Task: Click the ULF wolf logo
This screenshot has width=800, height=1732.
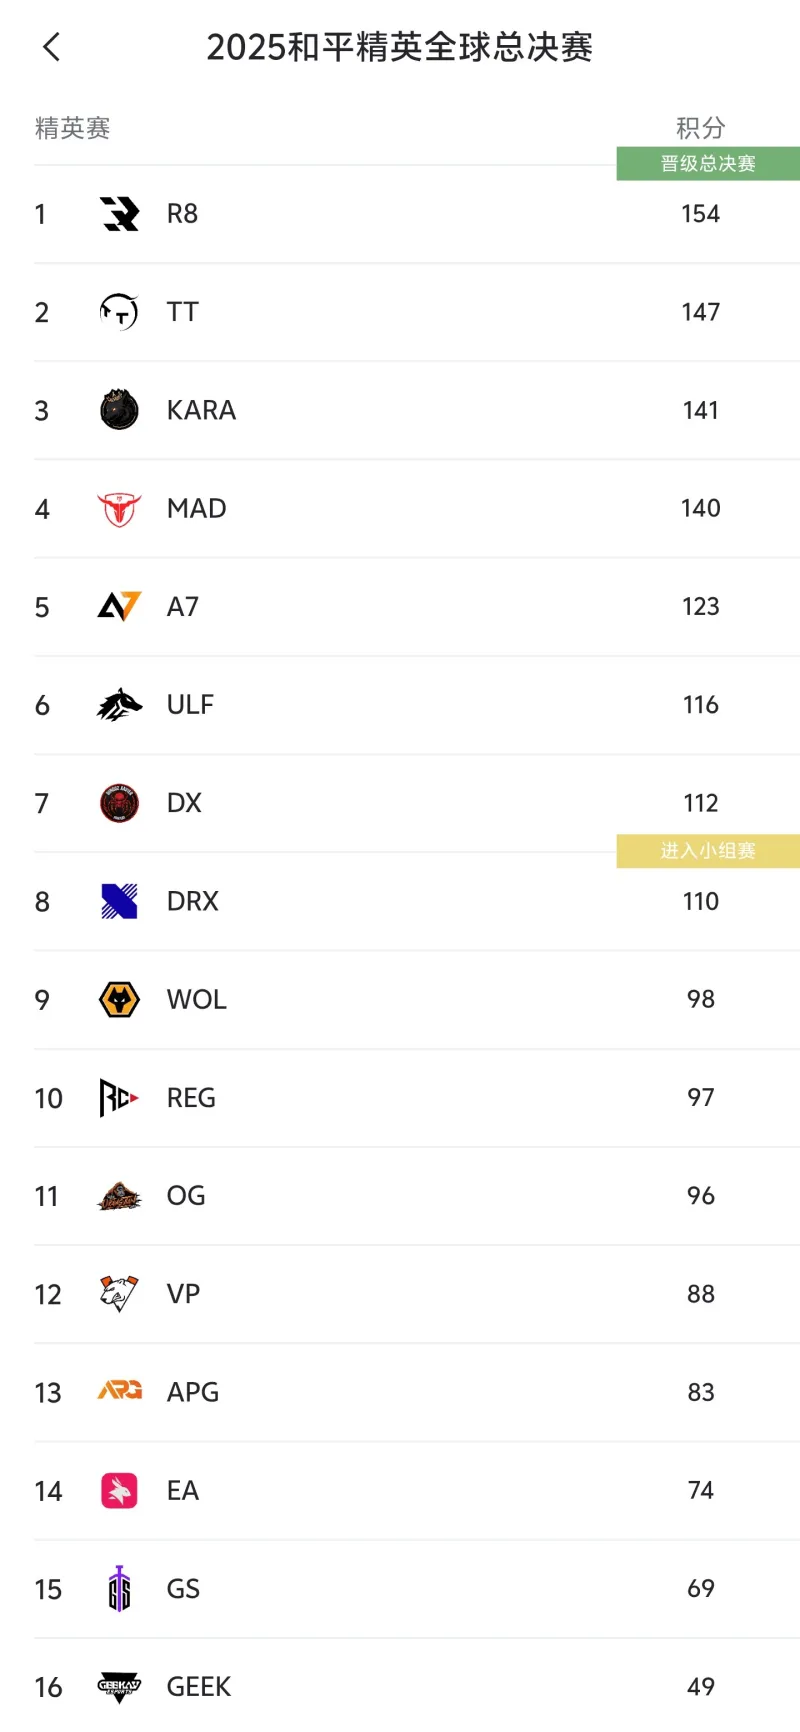Action: click(119, 705)
